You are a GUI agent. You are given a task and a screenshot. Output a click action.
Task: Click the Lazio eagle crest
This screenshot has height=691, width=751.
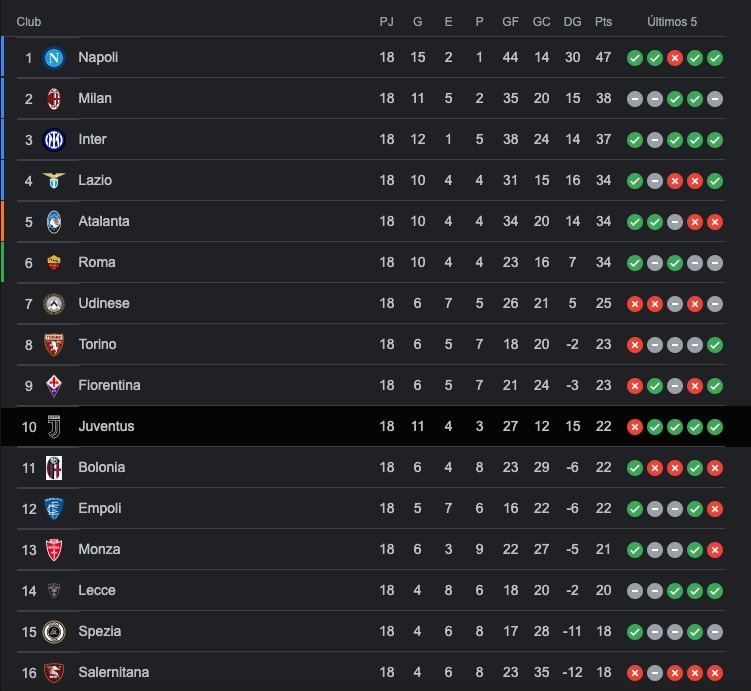click(x=54, y=181)
